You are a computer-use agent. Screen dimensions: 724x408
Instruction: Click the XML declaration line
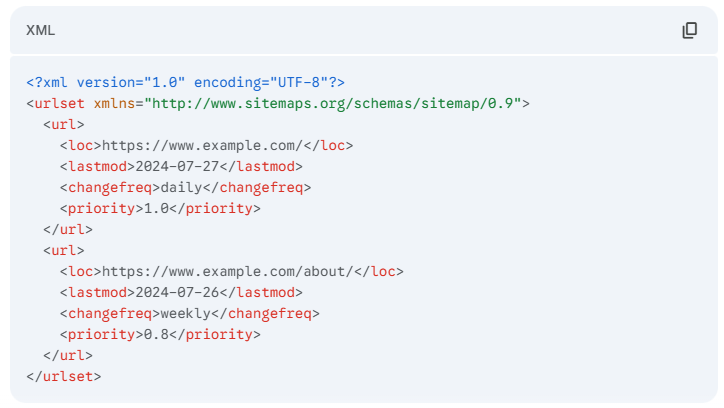click(x=185, y=82)
